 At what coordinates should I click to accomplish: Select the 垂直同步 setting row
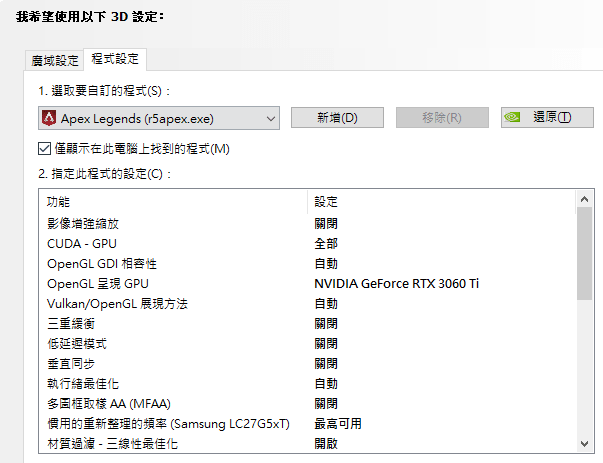point(308,363)
